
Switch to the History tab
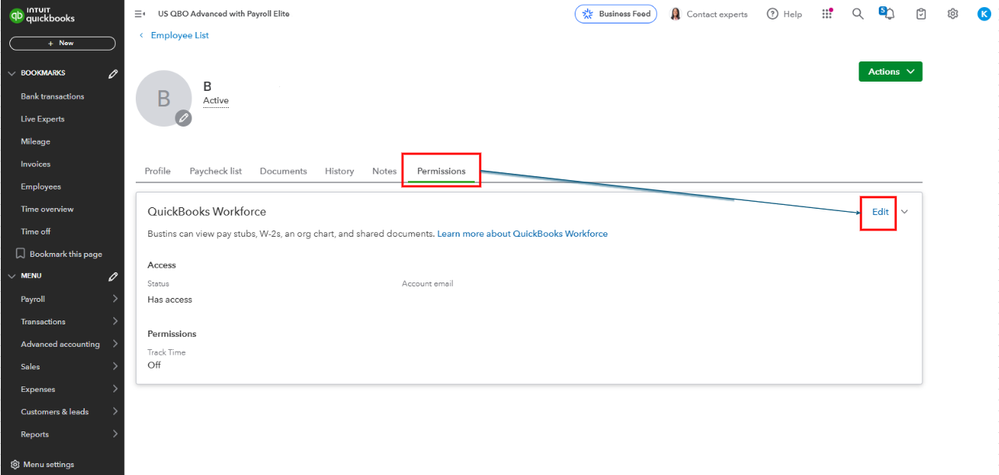point(339,171)
